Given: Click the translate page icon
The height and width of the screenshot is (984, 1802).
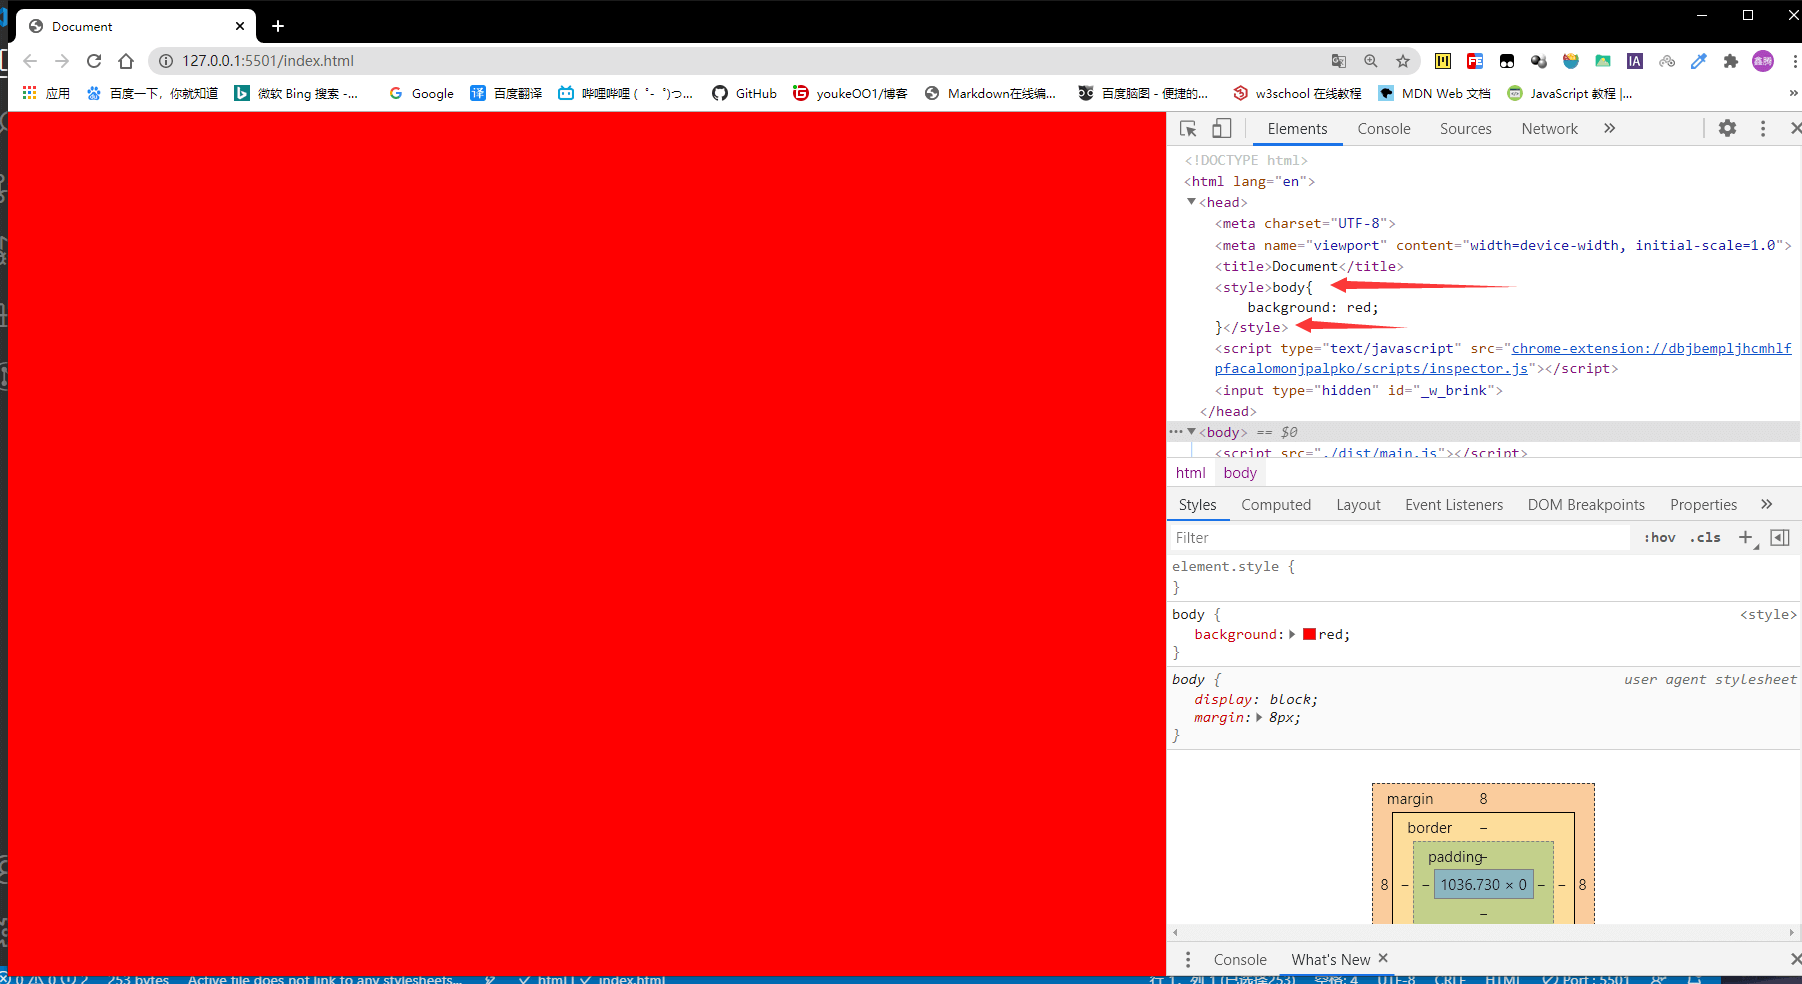Looking at the screenshot, I should (1339, 61).
